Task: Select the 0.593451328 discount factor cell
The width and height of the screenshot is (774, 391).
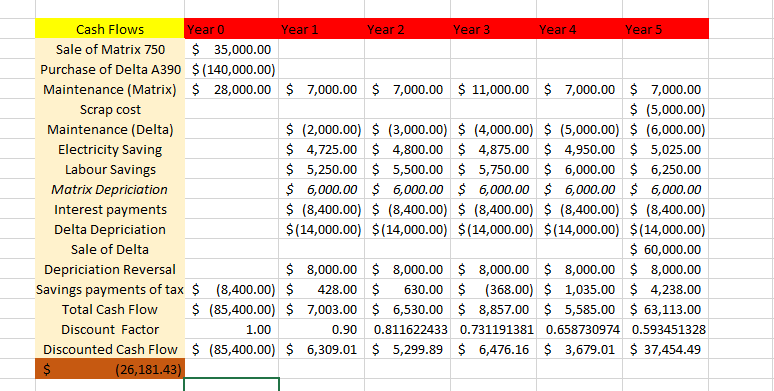Action: tap(666, 329)
